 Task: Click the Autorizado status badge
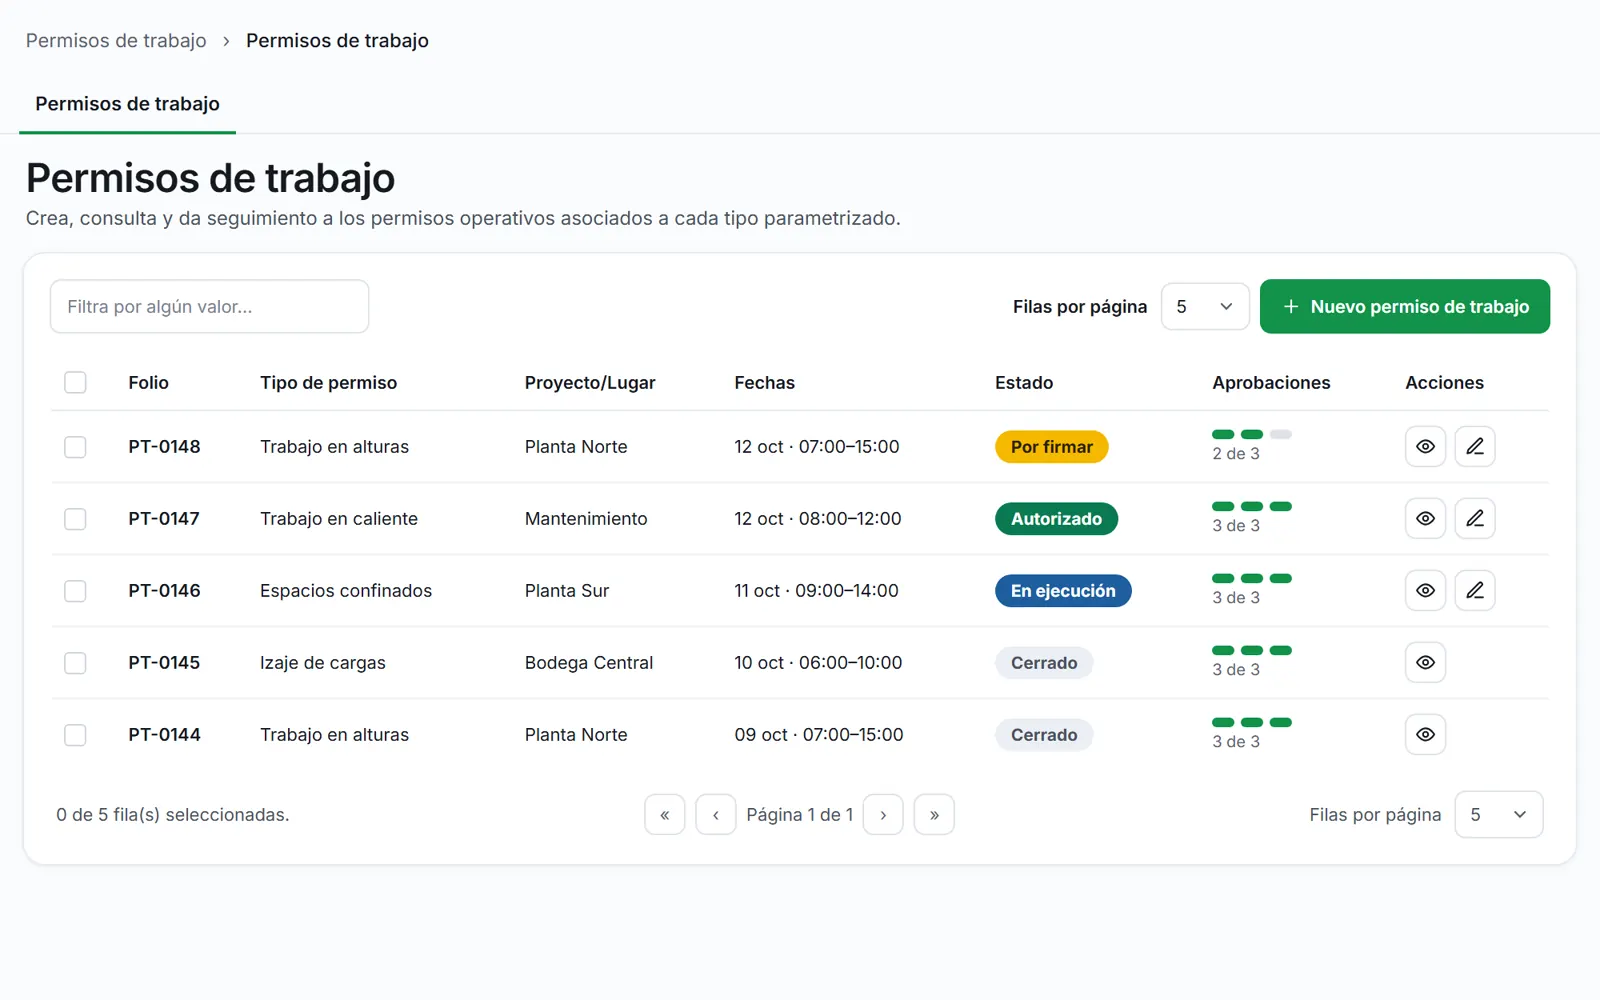1056,519
